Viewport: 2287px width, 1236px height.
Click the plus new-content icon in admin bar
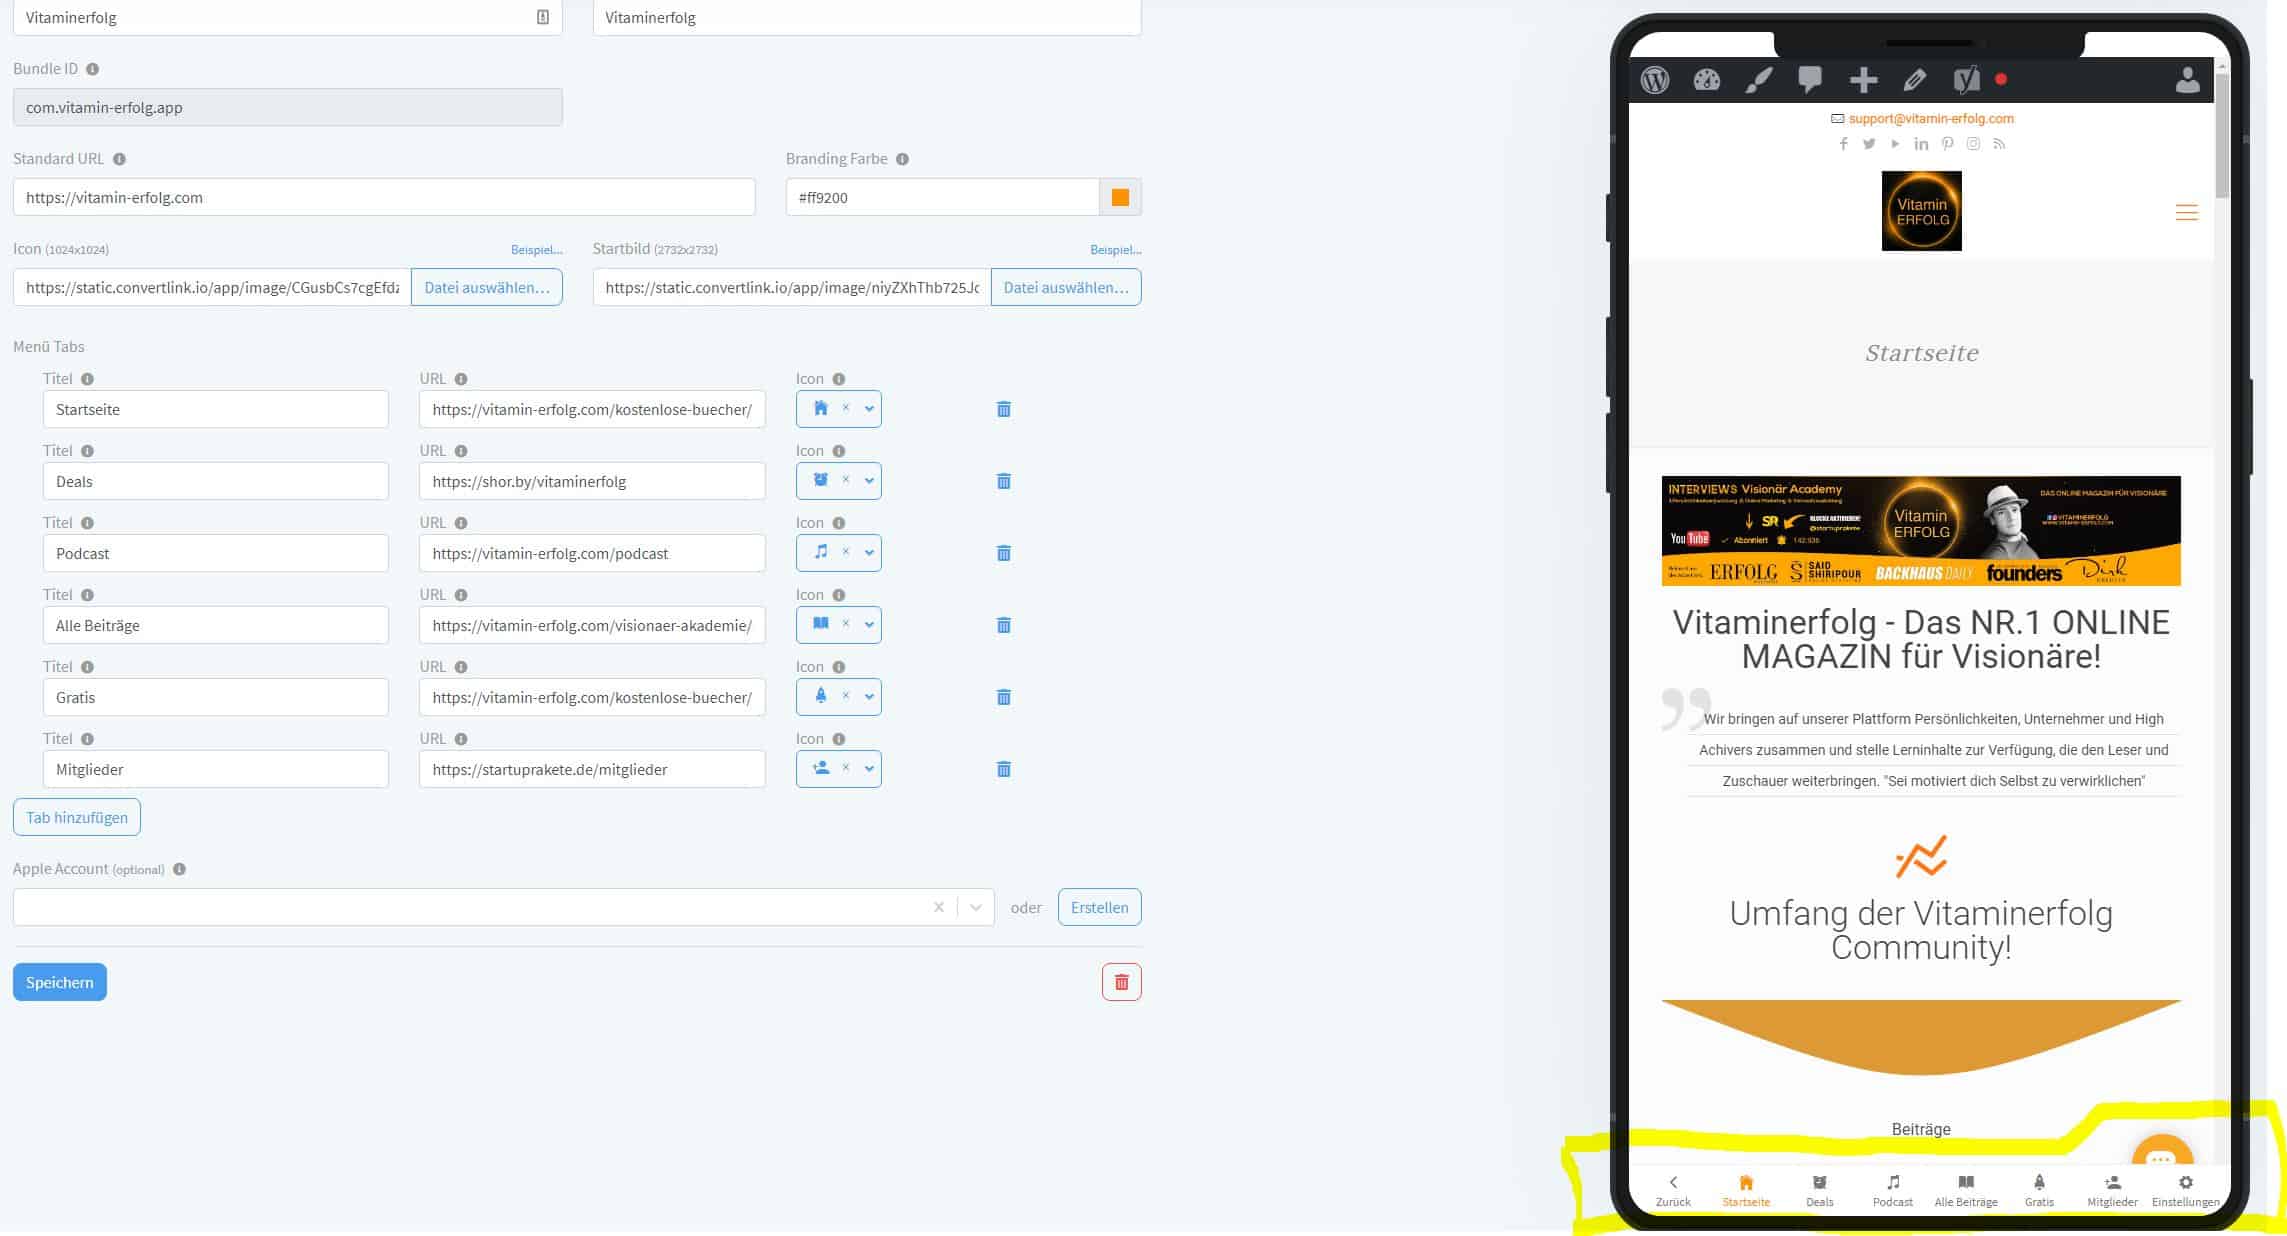1863,80
